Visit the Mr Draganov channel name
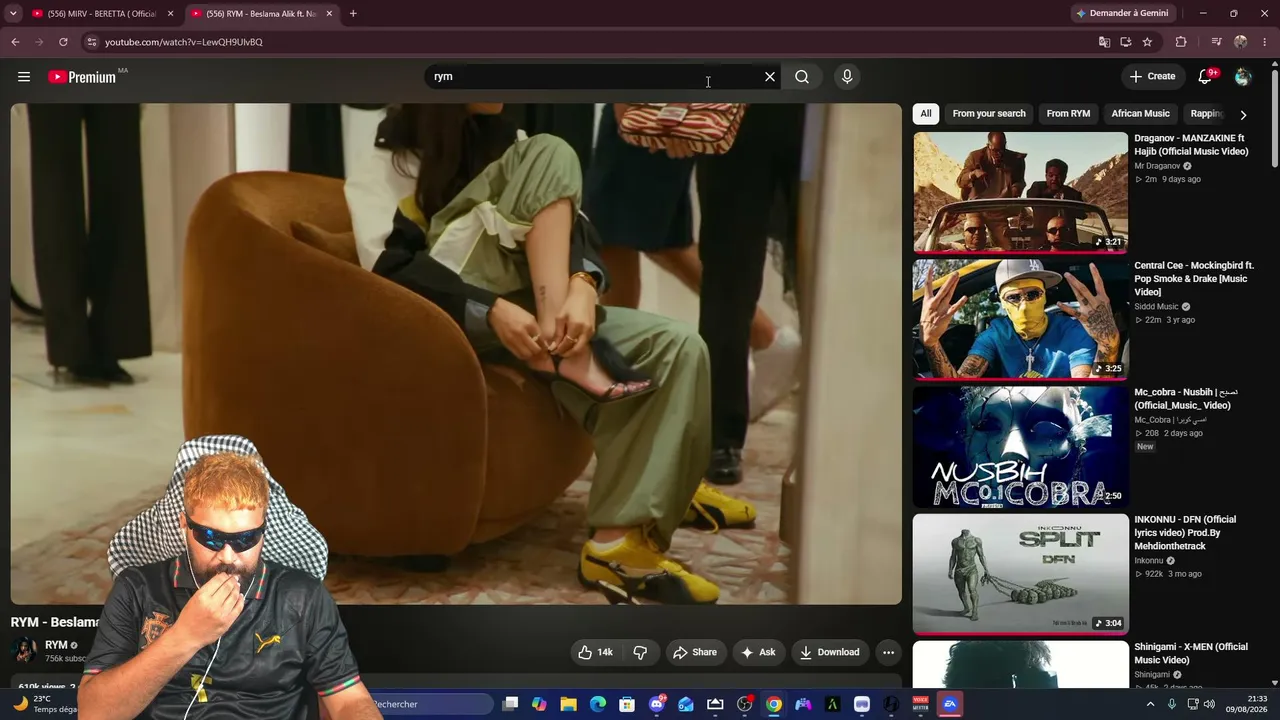This screenshot has height=720, width=1280. pyautogui.click(x=1157, y=166)
